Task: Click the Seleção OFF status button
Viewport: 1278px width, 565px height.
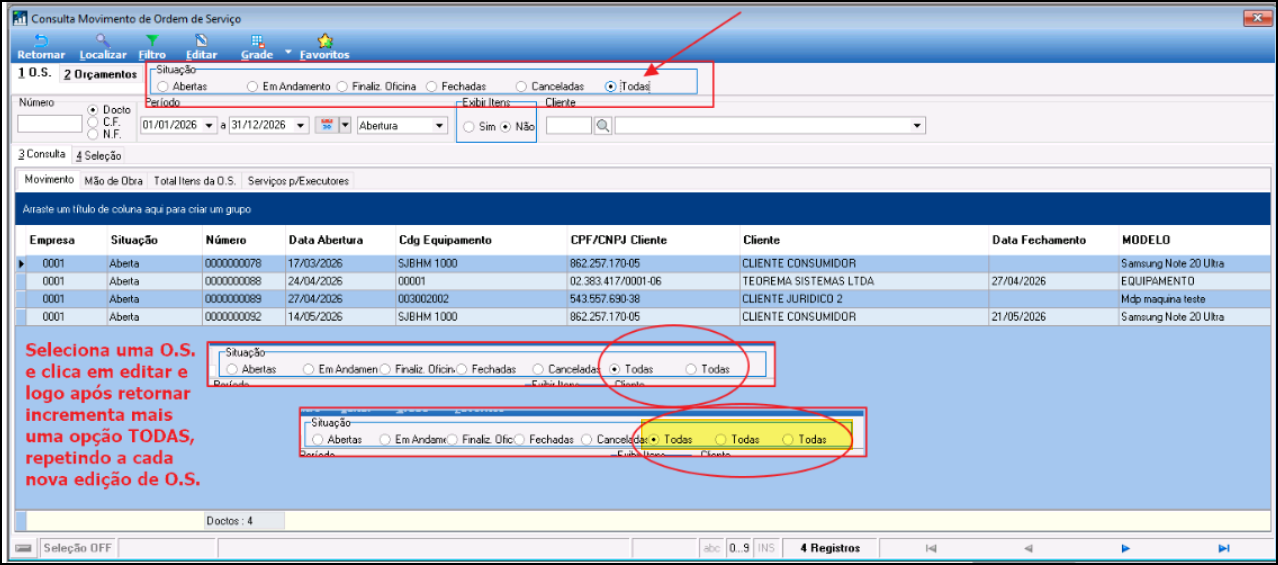Action: coord(78,548)
